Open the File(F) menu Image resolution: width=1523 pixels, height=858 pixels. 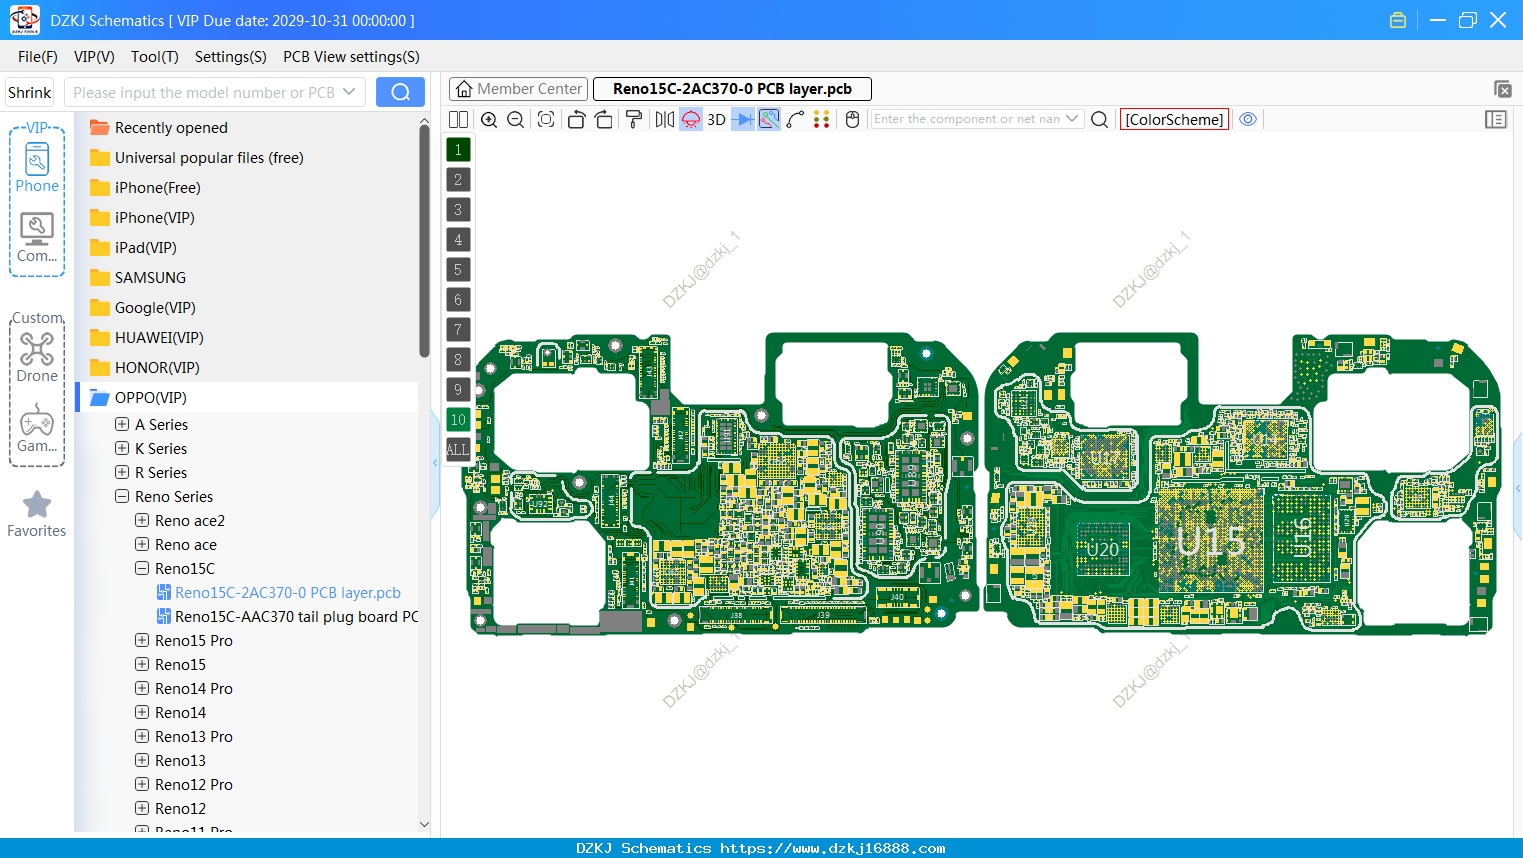coord(38,57)
